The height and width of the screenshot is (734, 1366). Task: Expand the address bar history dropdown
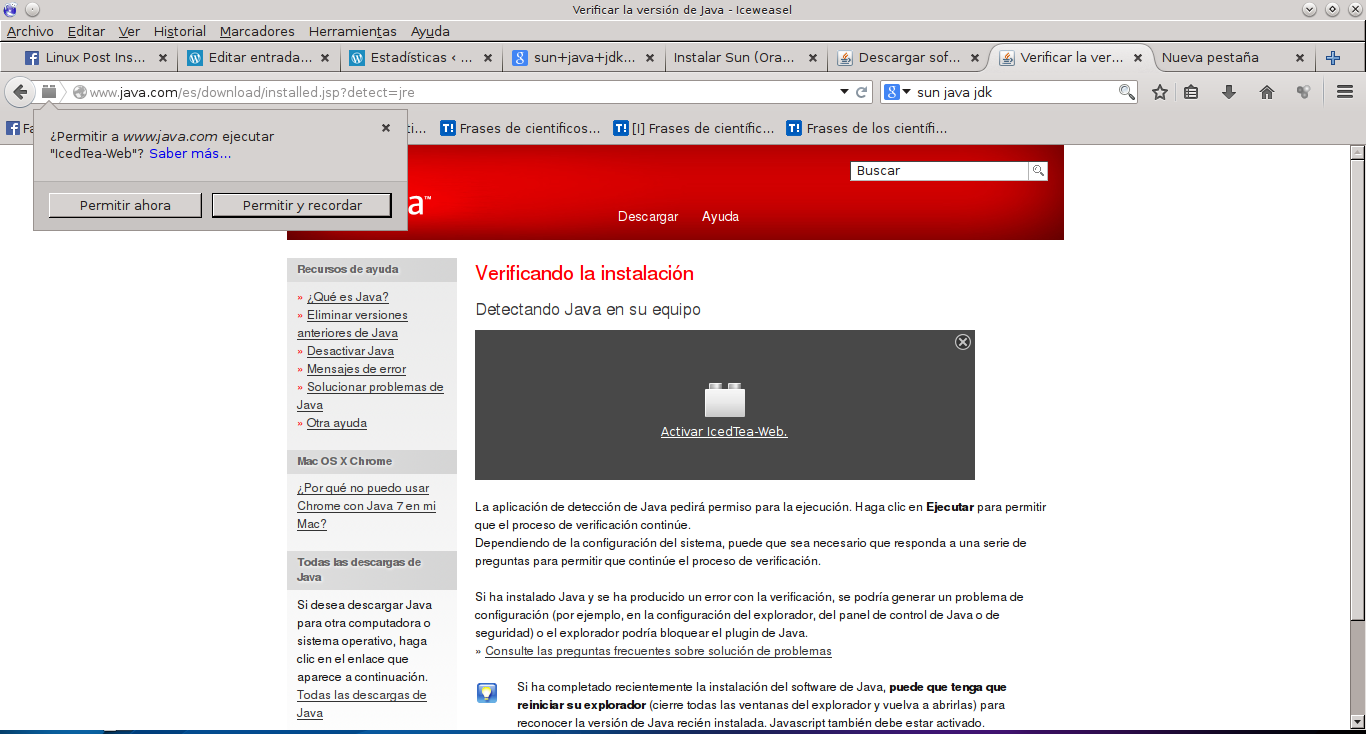pyautogui.click(x=844, y=92)
